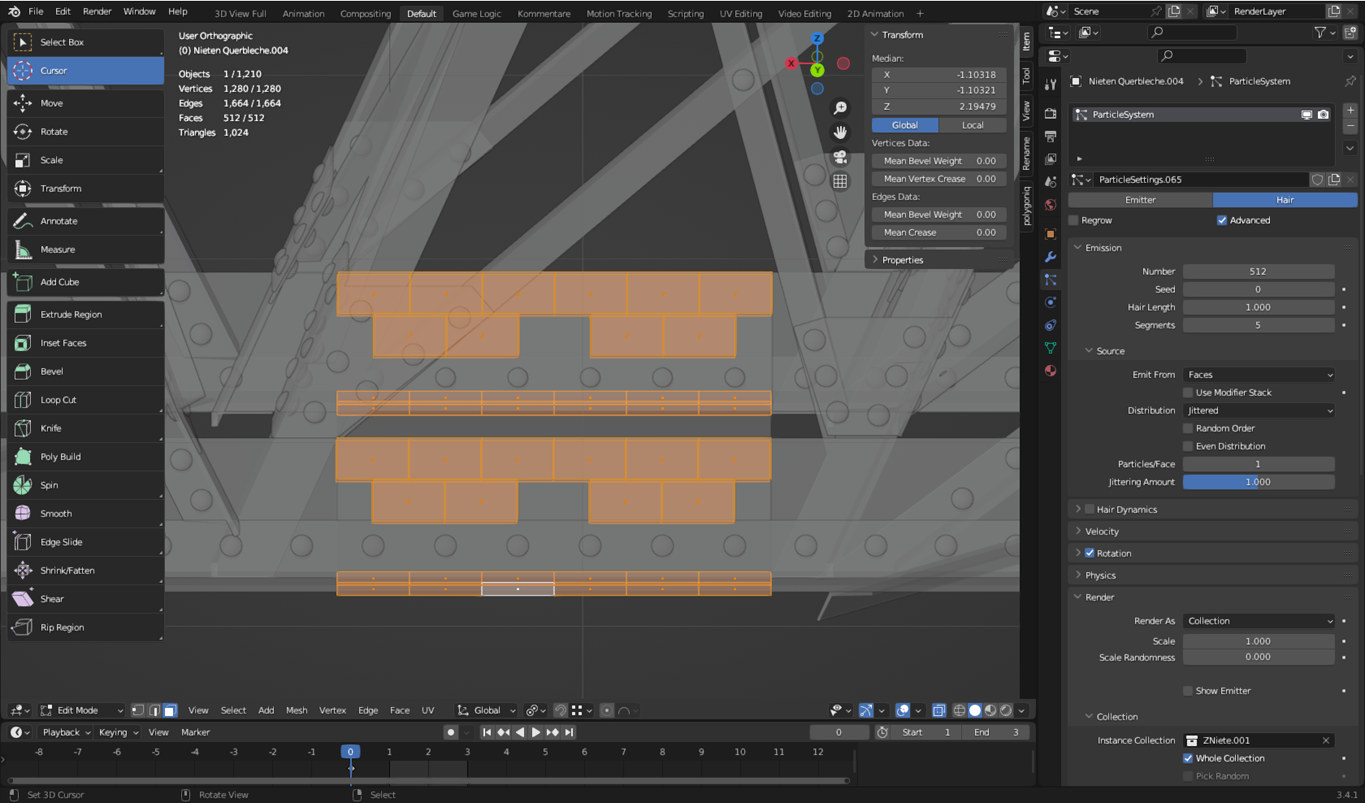Toggle the Show Emitter checkbox
The width and height of the screenshot is (1365, 803).
(1188, 691)
